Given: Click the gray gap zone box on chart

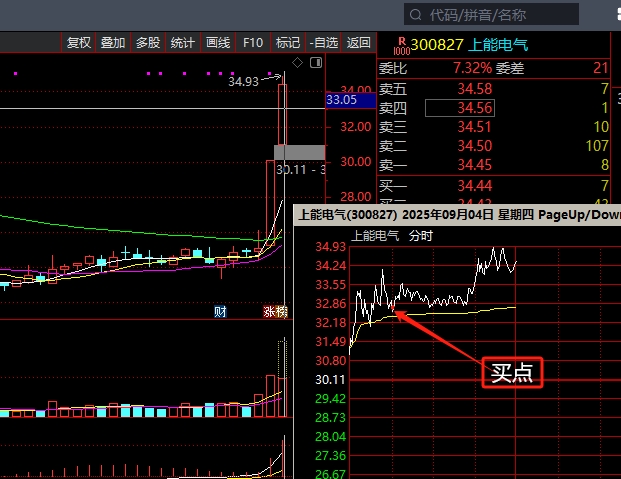Looking at the screenshot, I should 299,153.
